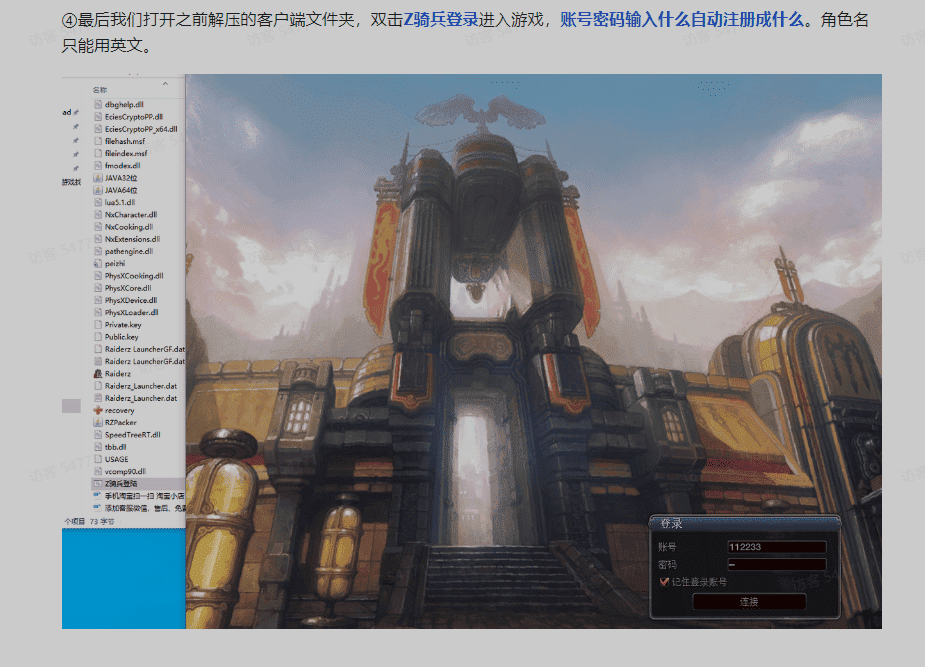Click the pin icon next to 'ad'
Image resolution: width=925 pixels, height=667 pixels.
coord(76,113)
